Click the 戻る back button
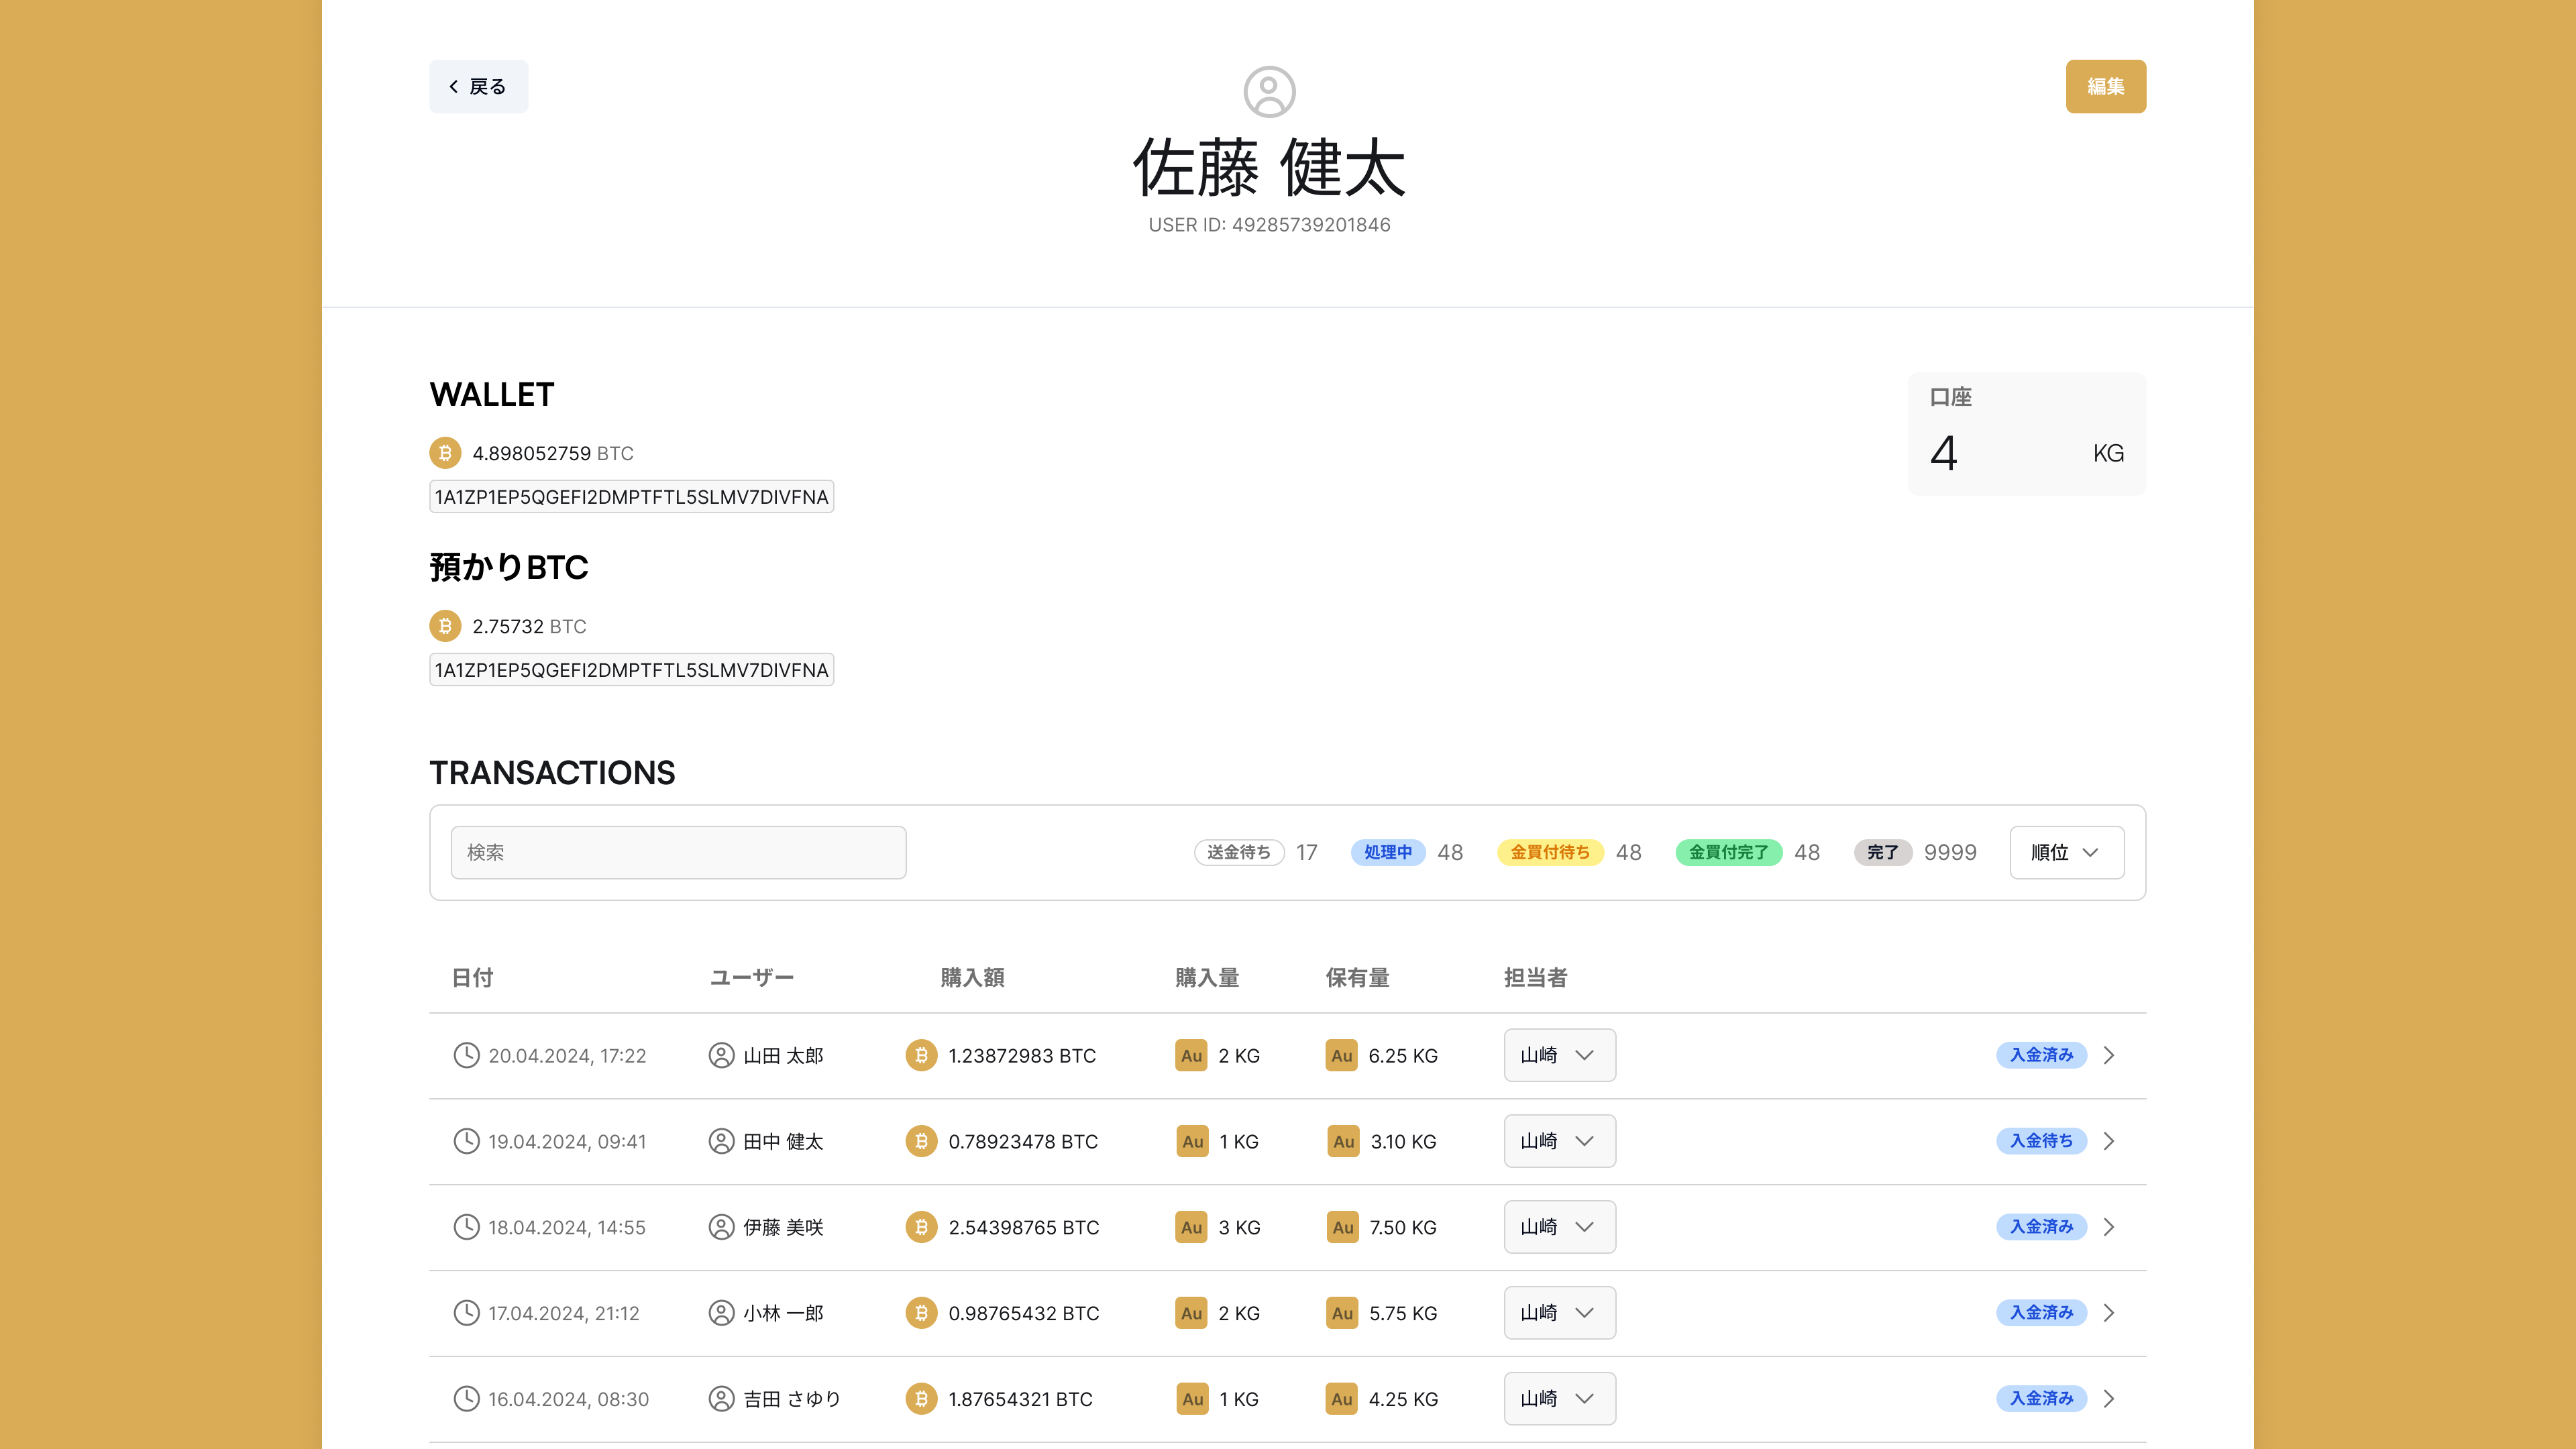 click(478, 86)
